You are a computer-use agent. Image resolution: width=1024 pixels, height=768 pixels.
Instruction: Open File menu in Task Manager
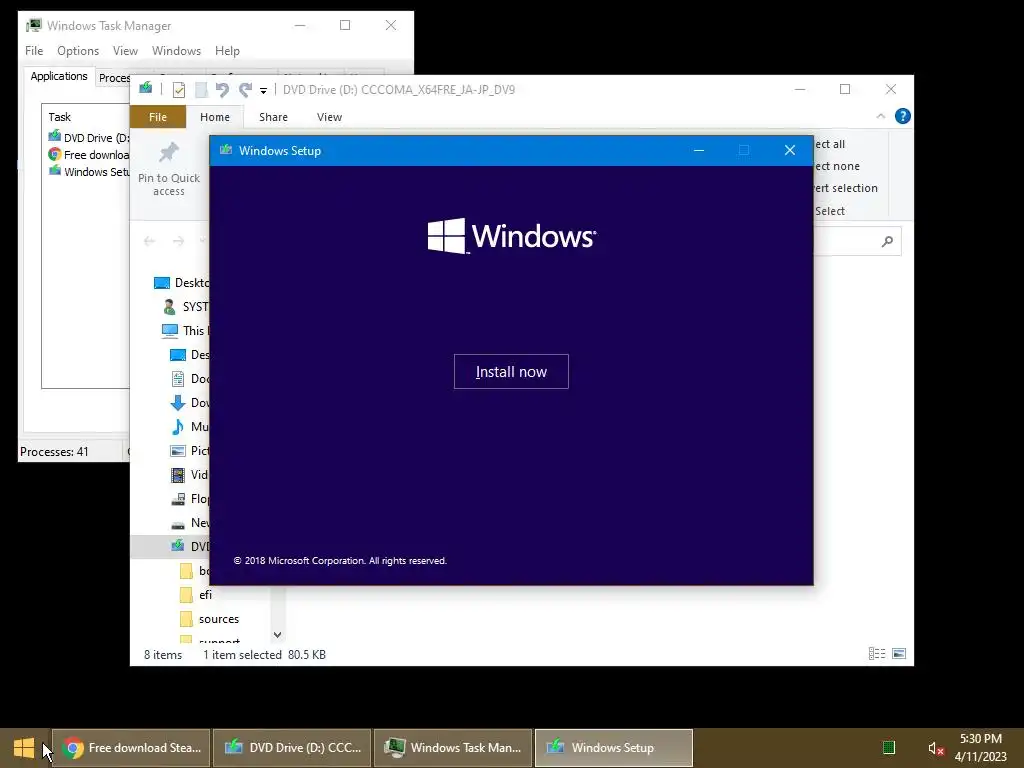pyautogui.click(x=34, y=51)
